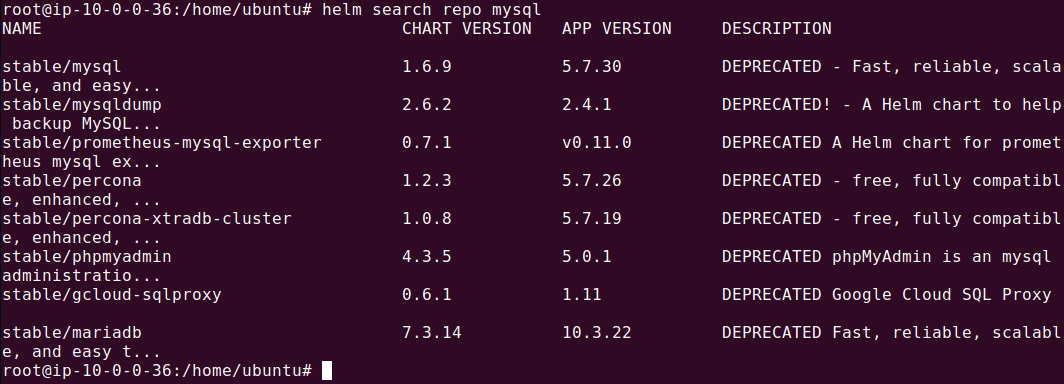Click app version 5.0.1
1064x384 pixels.
tap(587, 256)
